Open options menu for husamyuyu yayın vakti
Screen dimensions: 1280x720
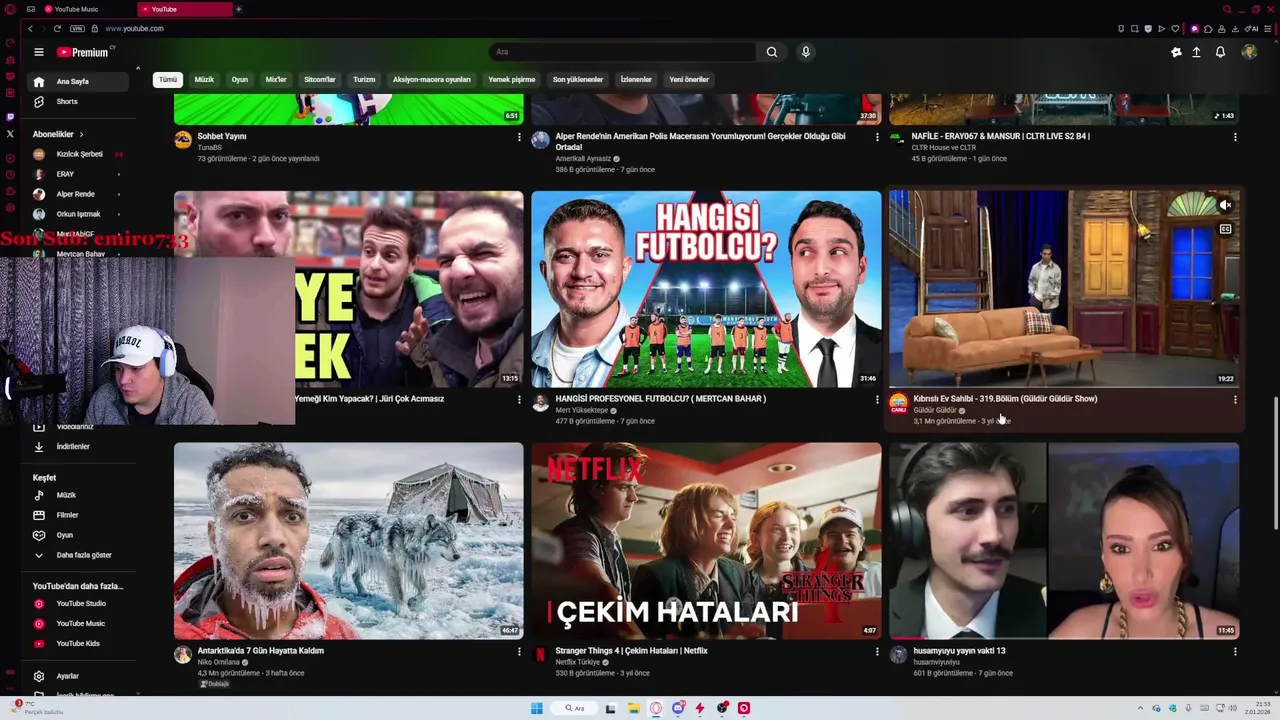click(x=1235, y=651)
